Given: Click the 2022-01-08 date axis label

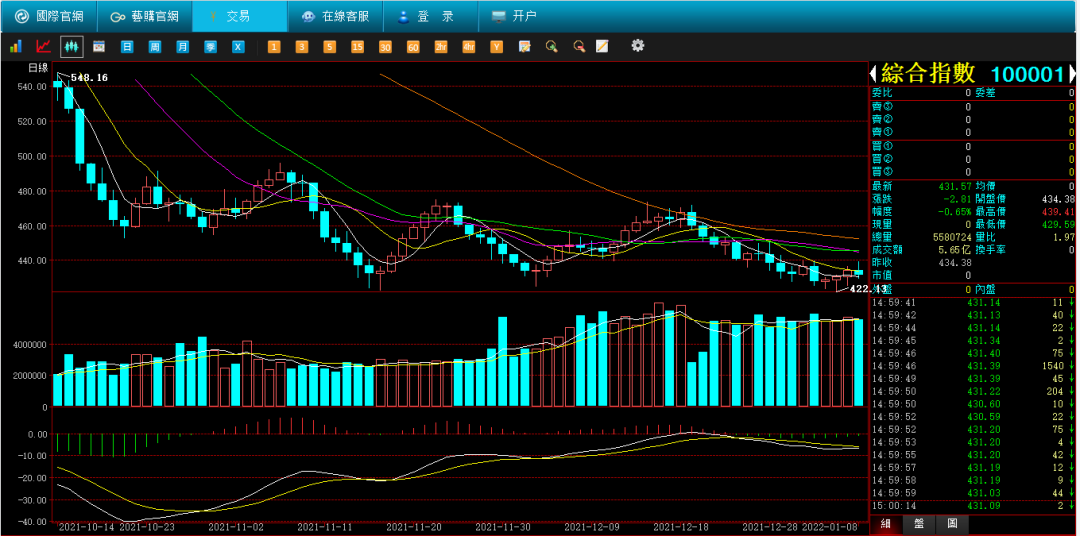Looking at the screenshot, I should point(829,526).
